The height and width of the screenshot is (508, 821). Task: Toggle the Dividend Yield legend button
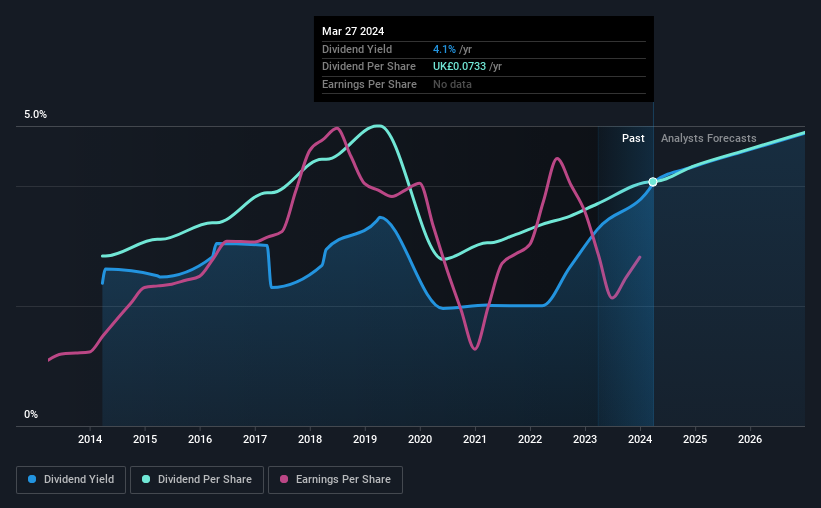pos(71,480)
